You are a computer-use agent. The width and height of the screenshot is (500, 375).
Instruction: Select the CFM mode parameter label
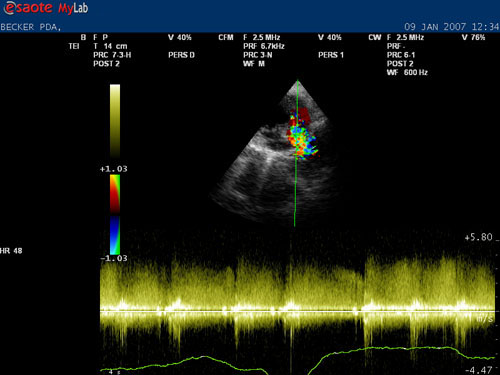pos(226,37)
